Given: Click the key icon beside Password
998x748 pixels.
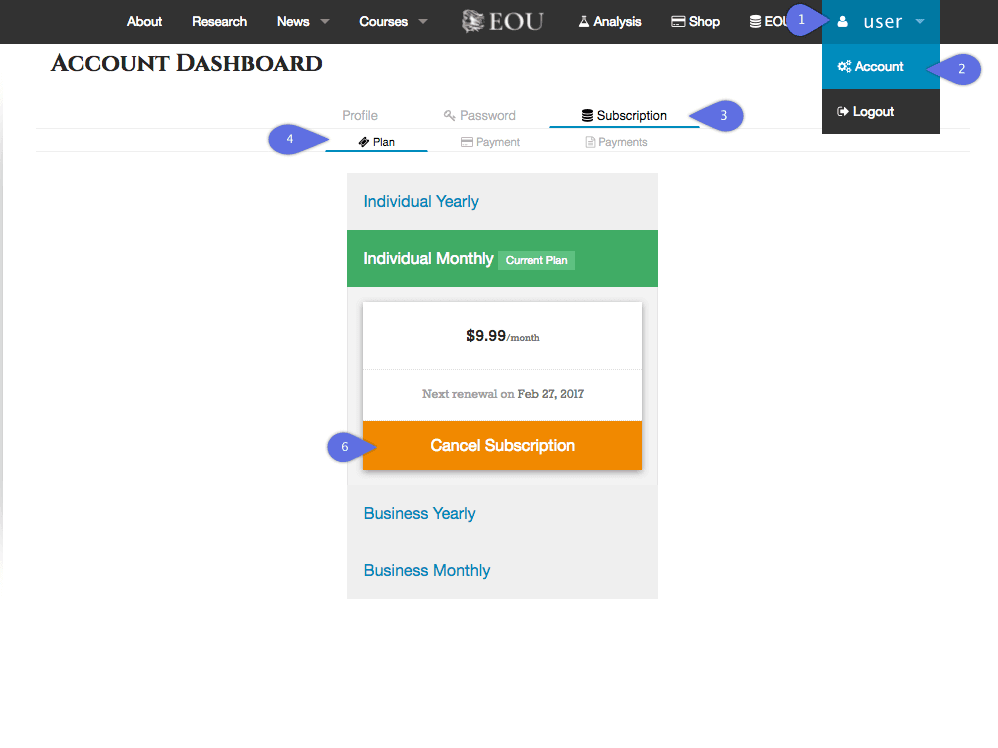Looking at the screenshot, I should (x=450, y=116).
